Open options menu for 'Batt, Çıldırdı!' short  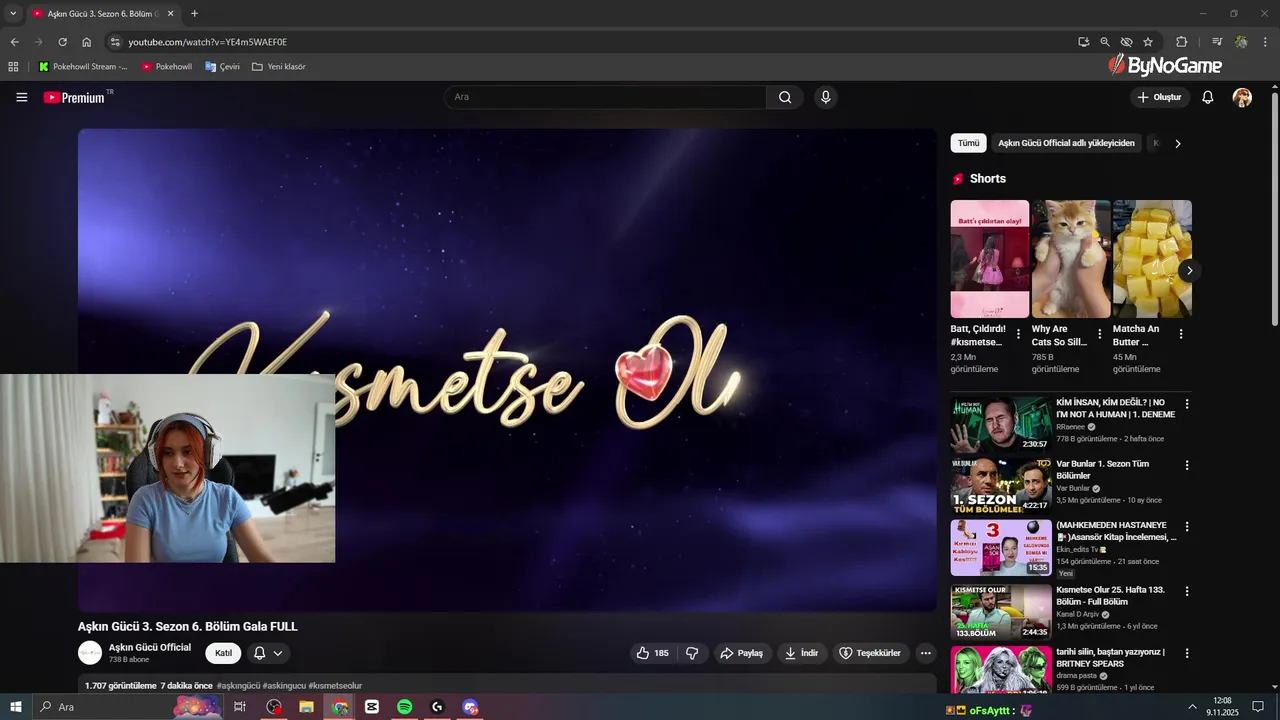pos(1018,334)
